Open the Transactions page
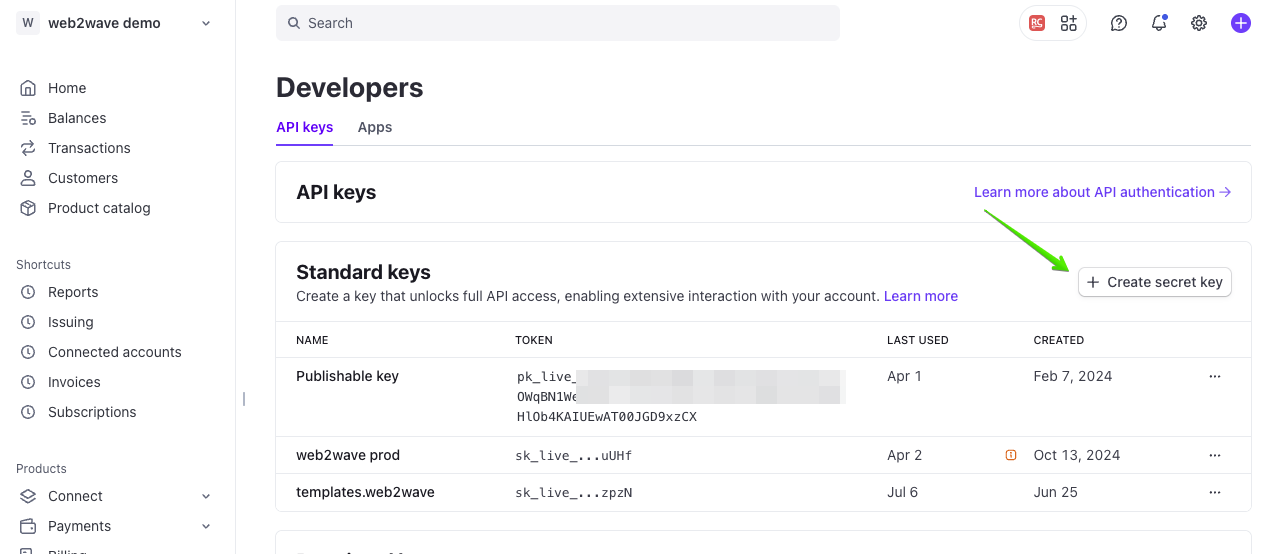 point(89,148)
